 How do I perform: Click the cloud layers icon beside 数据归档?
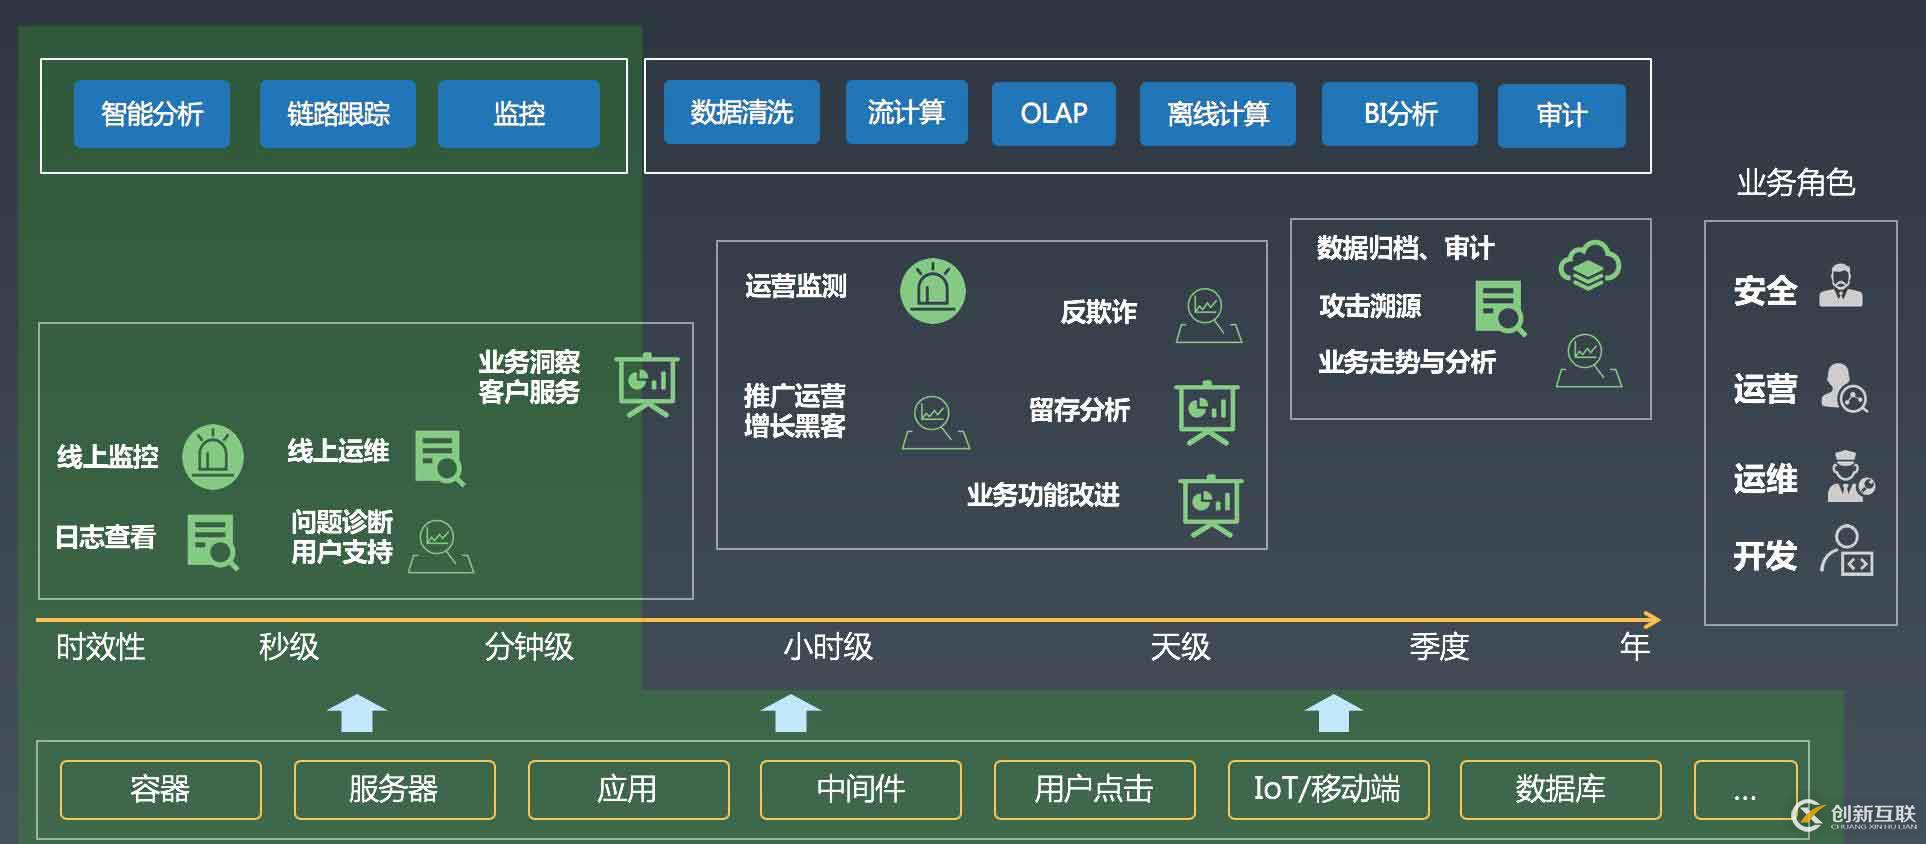pyautogui.click(x=1590, y=265)
